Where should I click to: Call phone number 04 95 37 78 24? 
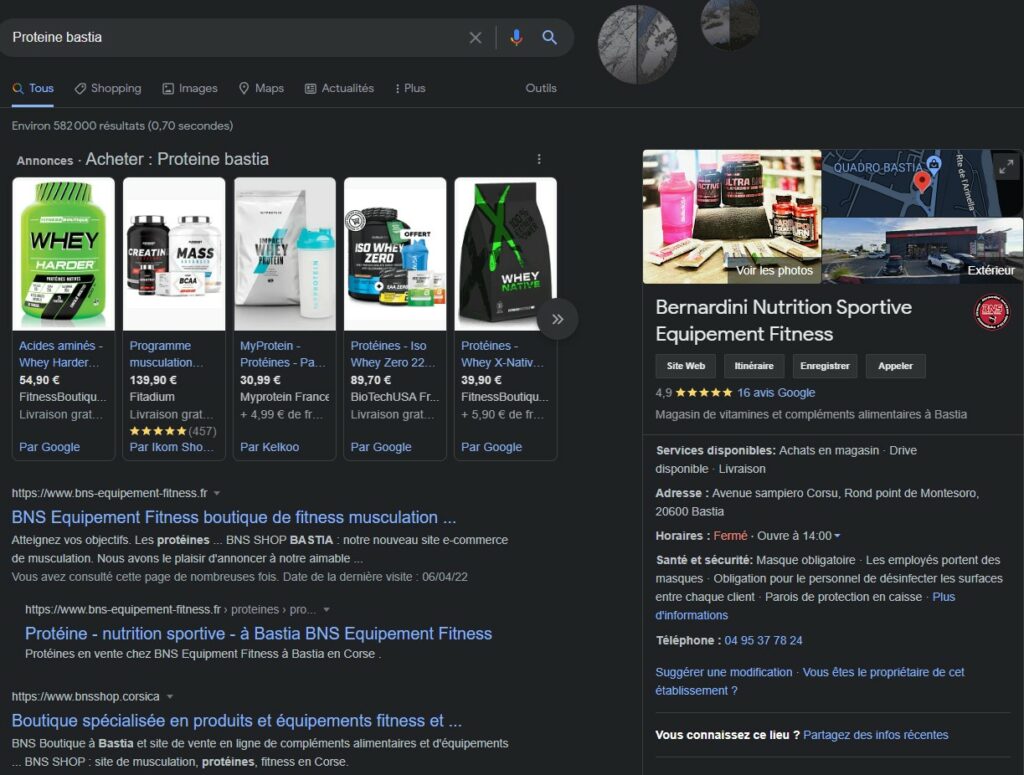point(763,641)
